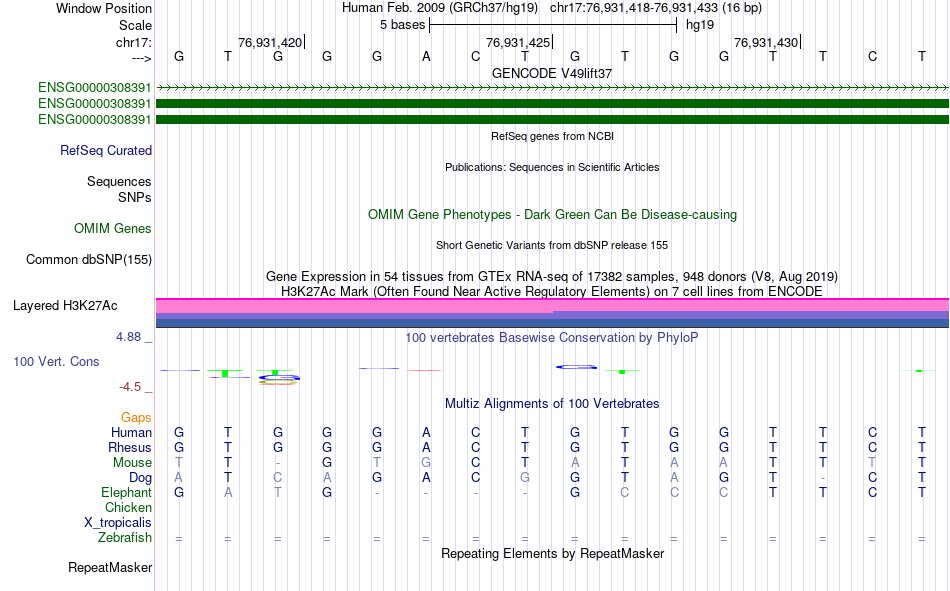The image size is (950, 591).
Task: Open Short Genetic Variants from dbSNP release 155 title
Action: [552, 245]
